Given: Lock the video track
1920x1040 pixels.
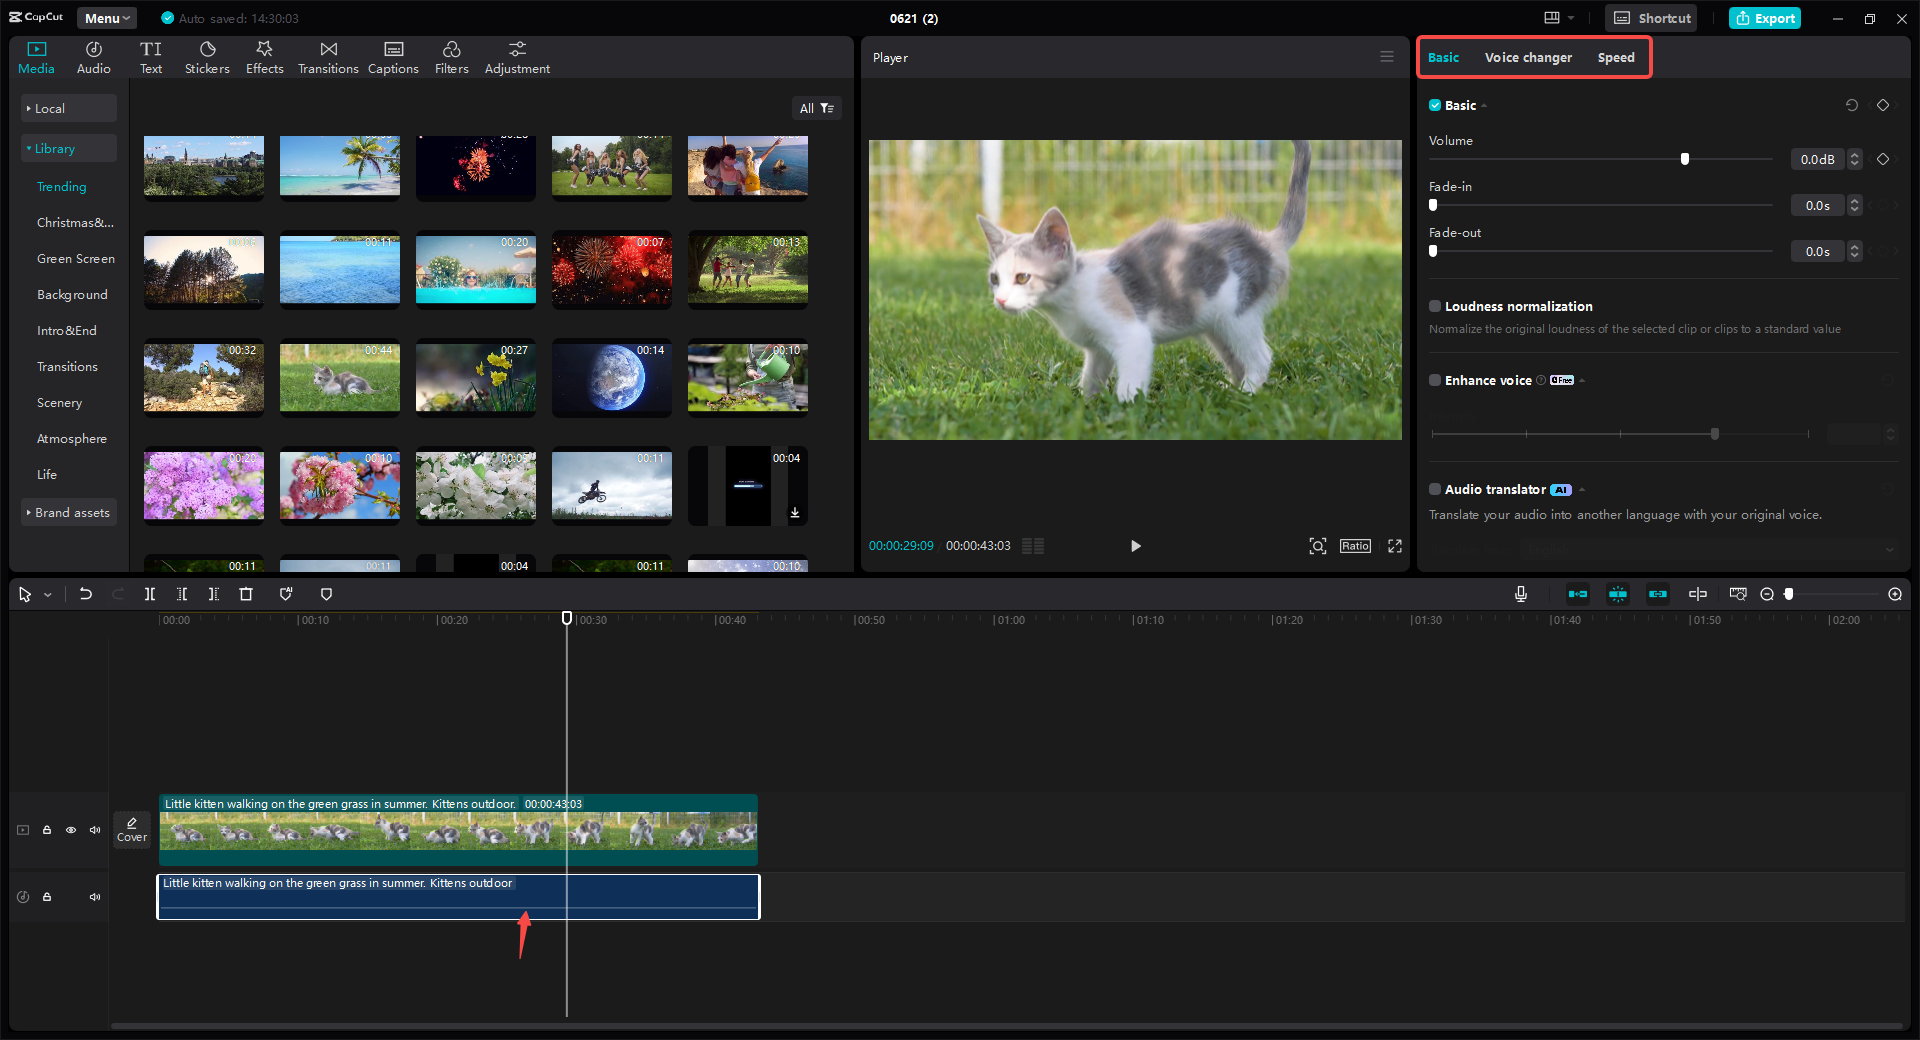Looking at the screenshot, I should 47,830.
